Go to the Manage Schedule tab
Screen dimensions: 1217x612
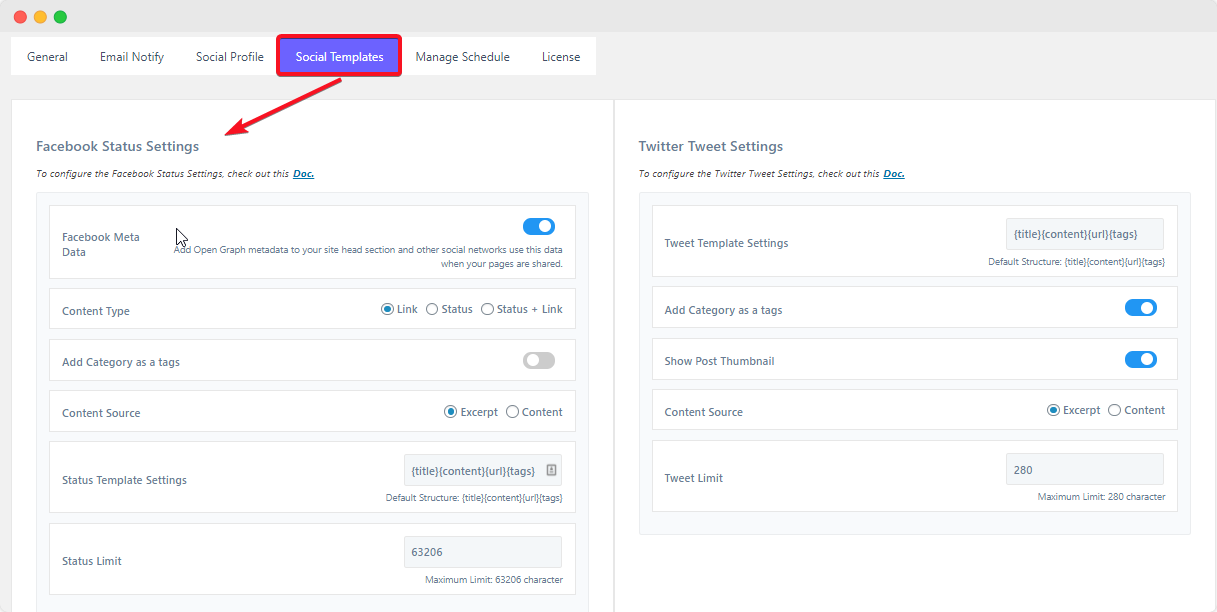pyautogui.click(x=463, y=57)
